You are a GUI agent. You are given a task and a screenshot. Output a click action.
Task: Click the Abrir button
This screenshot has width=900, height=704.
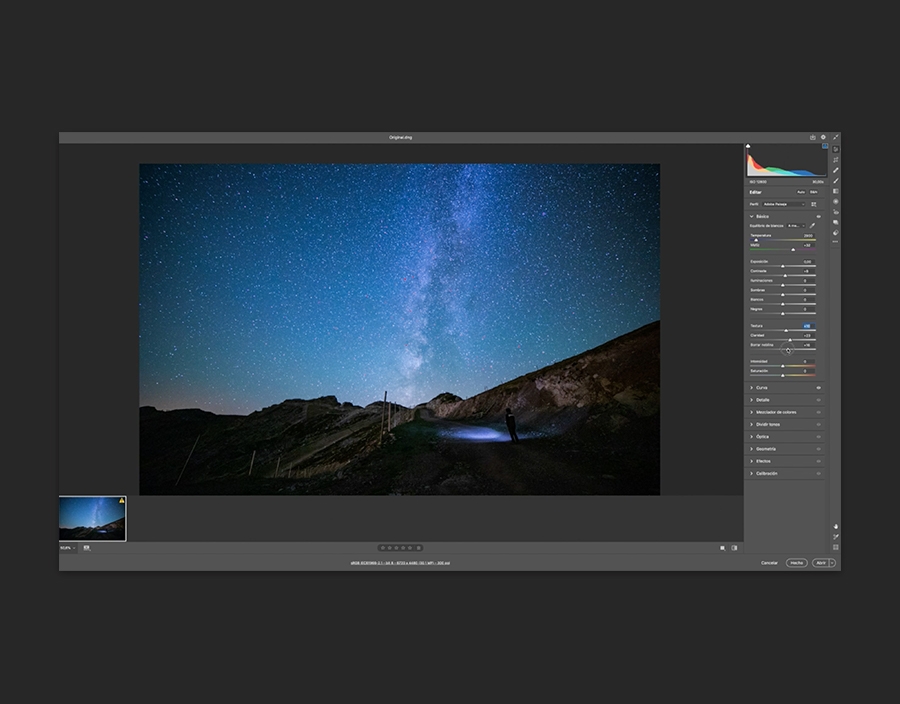pyautogui.click(x=821, y=563)
